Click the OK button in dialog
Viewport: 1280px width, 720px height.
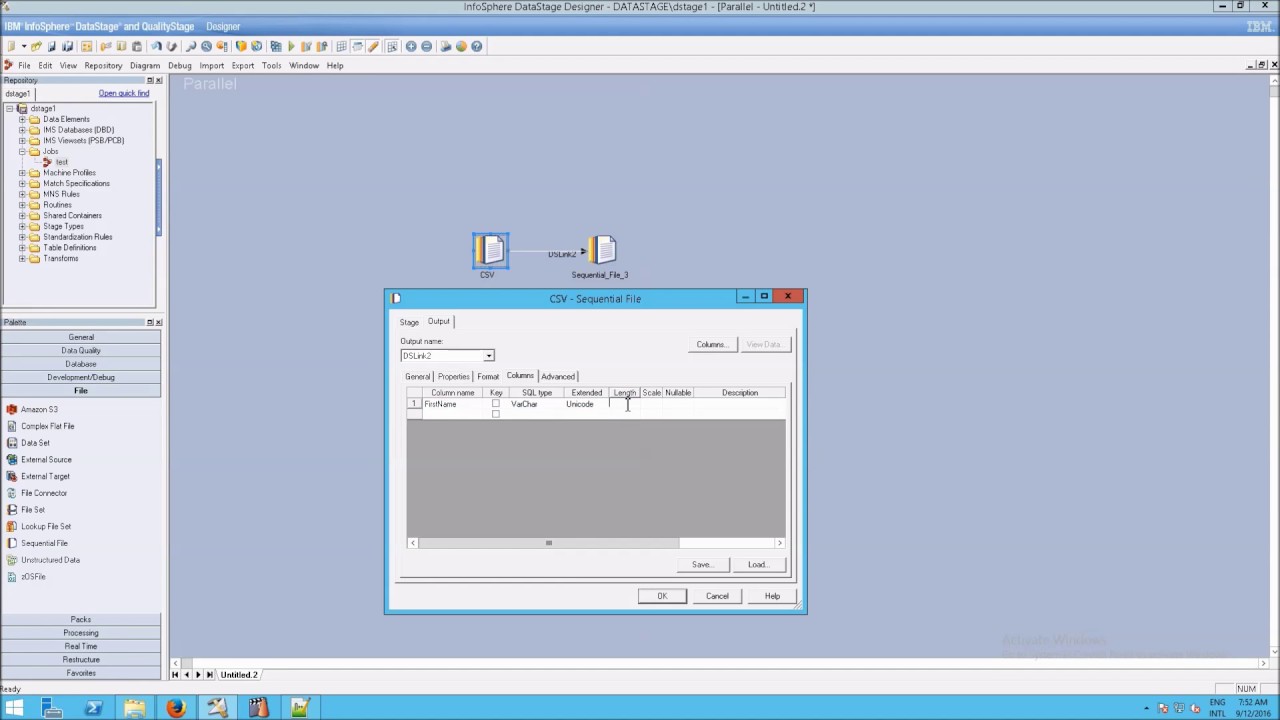tap(662, 596)
